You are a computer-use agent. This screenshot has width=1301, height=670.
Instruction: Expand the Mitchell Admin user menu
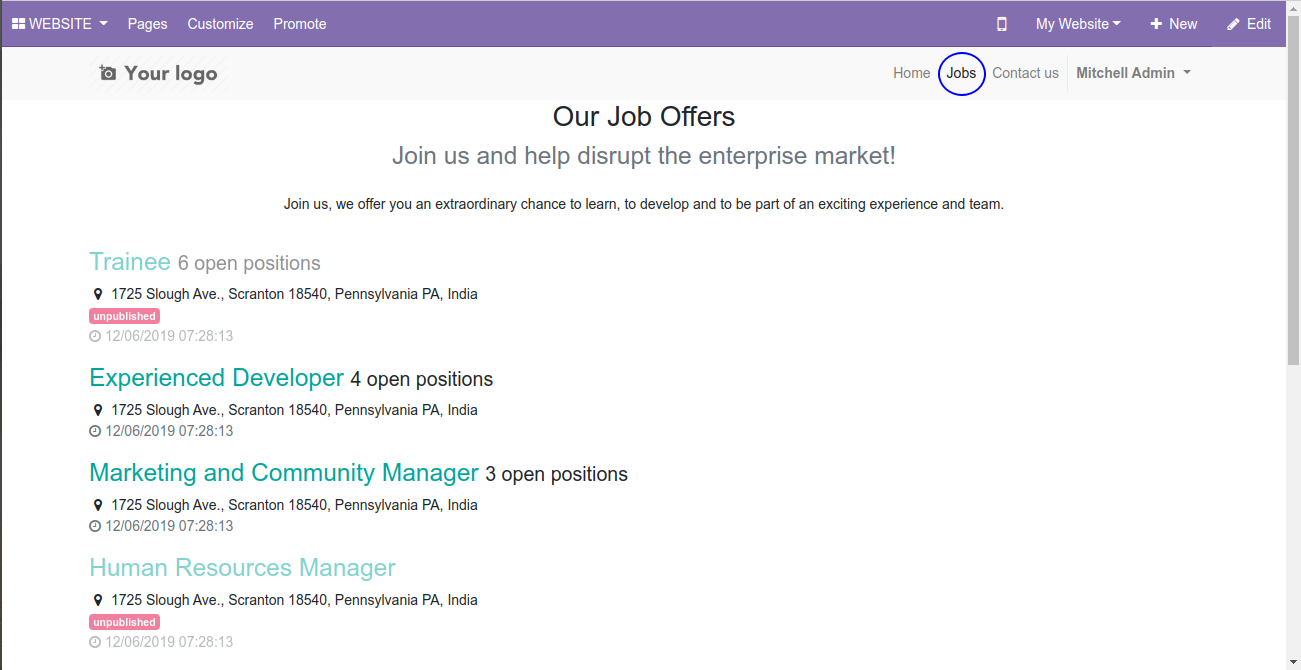(1133, 73)
